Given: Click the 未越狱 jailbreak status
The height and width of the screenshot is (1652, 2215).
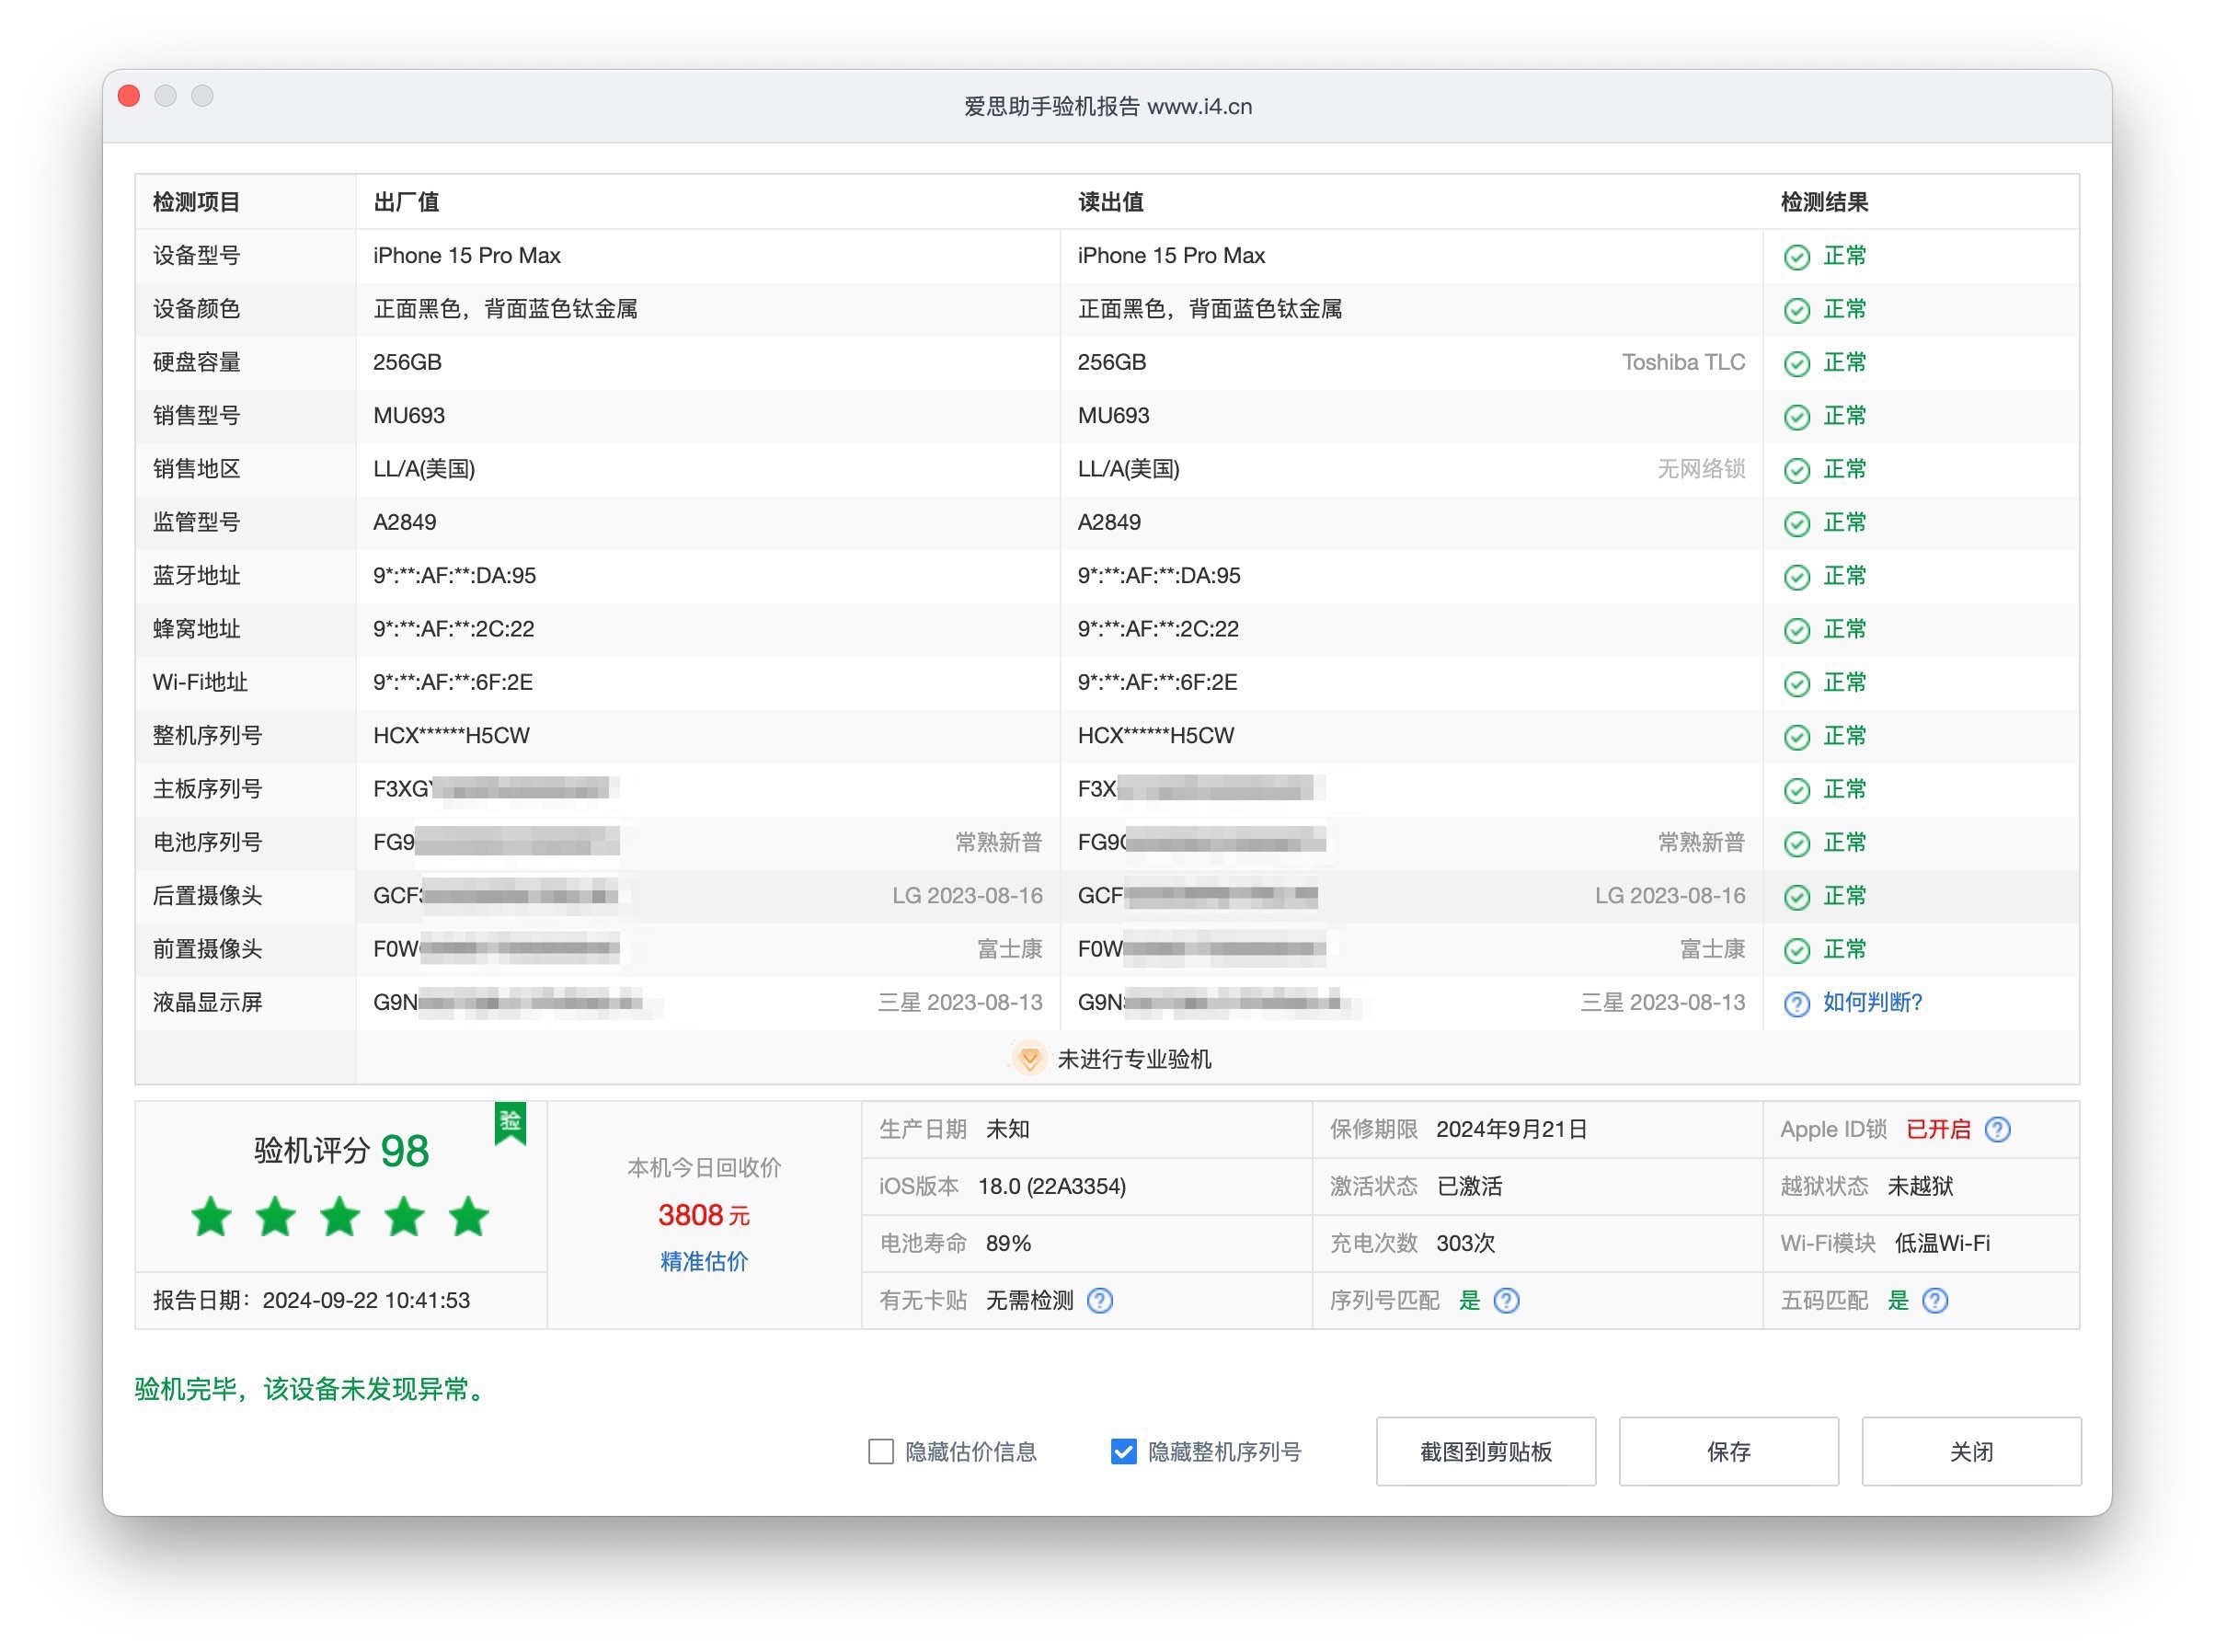Looking at the screenshot, I should 1920,1186.
